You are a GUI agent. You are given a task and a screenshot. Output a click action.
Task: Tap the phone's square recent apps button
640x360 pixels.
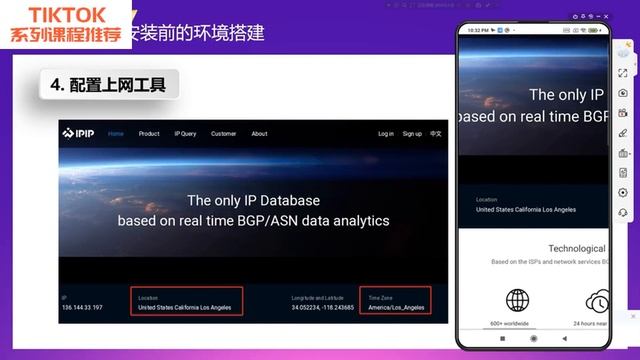[x=502, y=338]
